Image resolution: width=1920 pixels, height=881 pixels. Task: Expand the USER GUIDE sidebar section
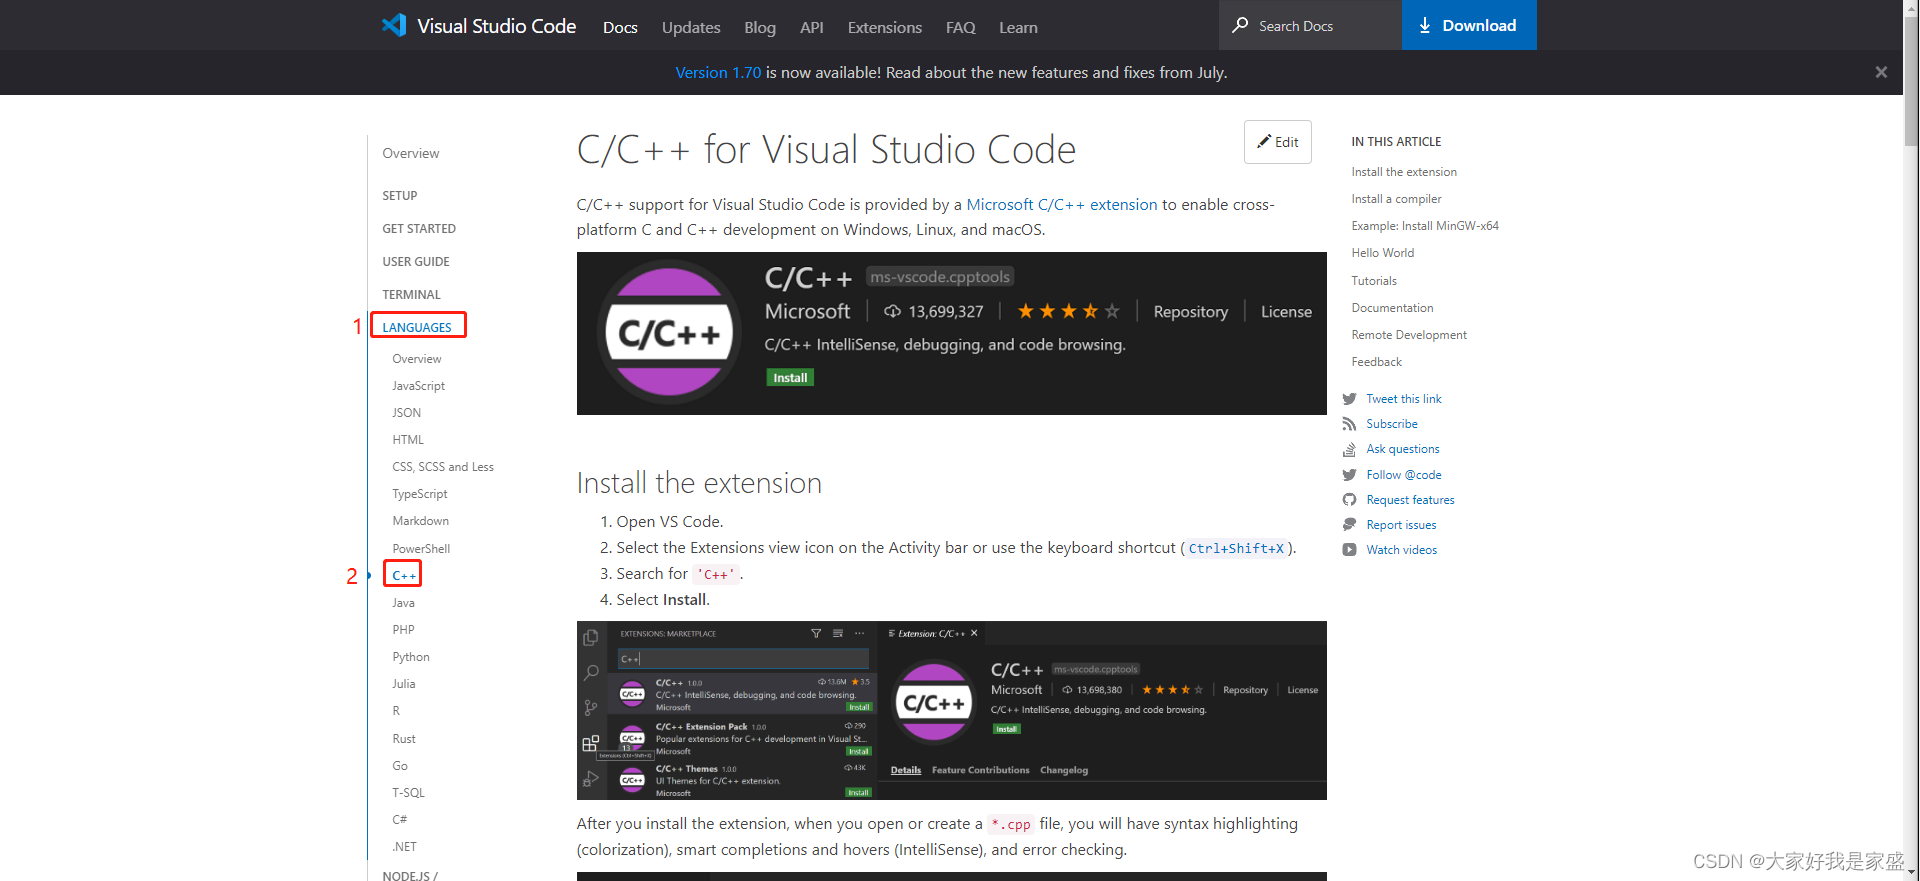[416, 262]
